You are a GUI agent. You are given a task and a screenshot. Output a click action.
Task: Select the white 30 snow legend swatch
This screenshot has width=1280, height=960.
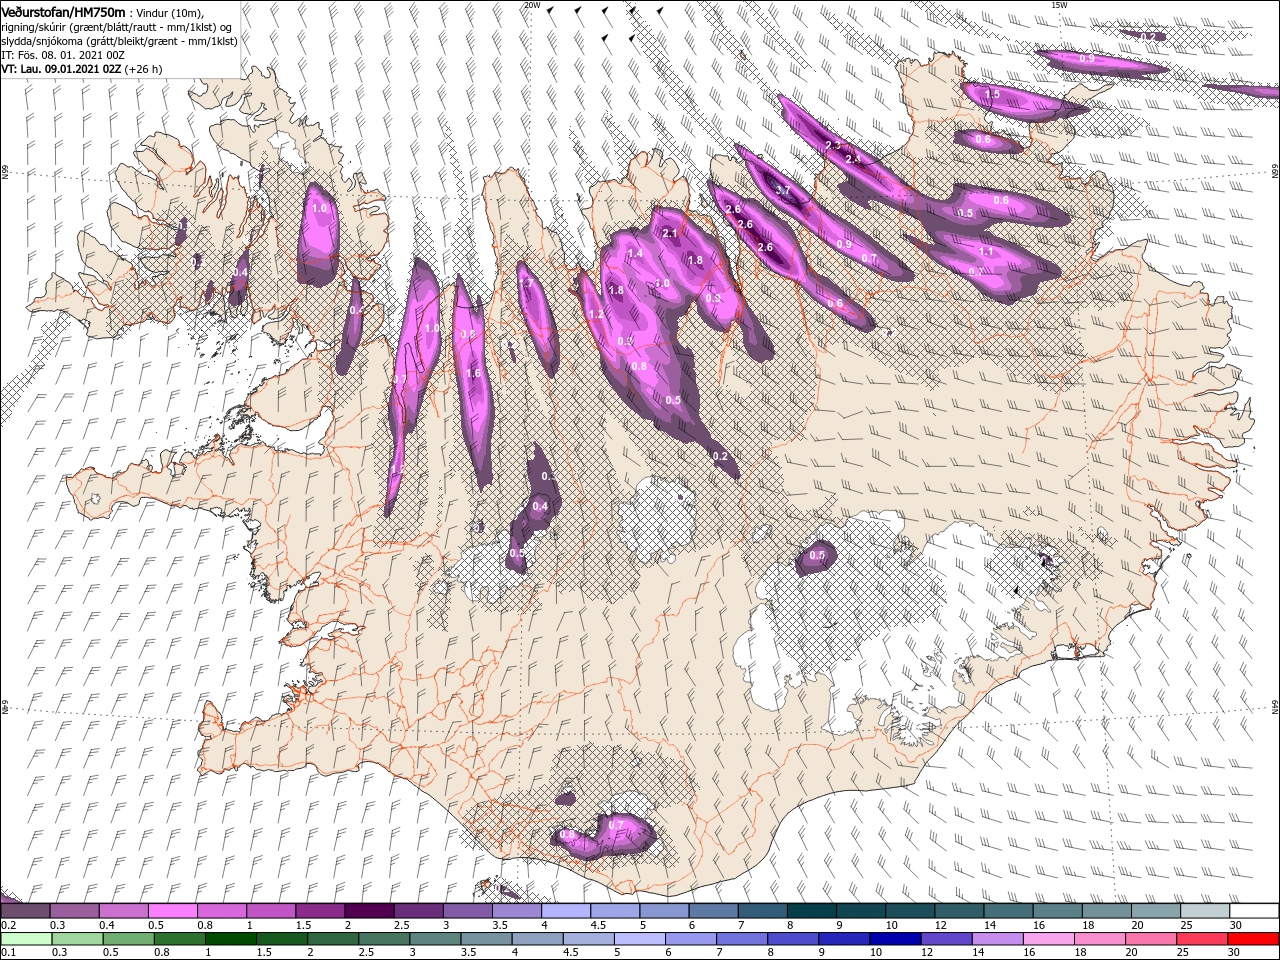tap(1253, 911)
